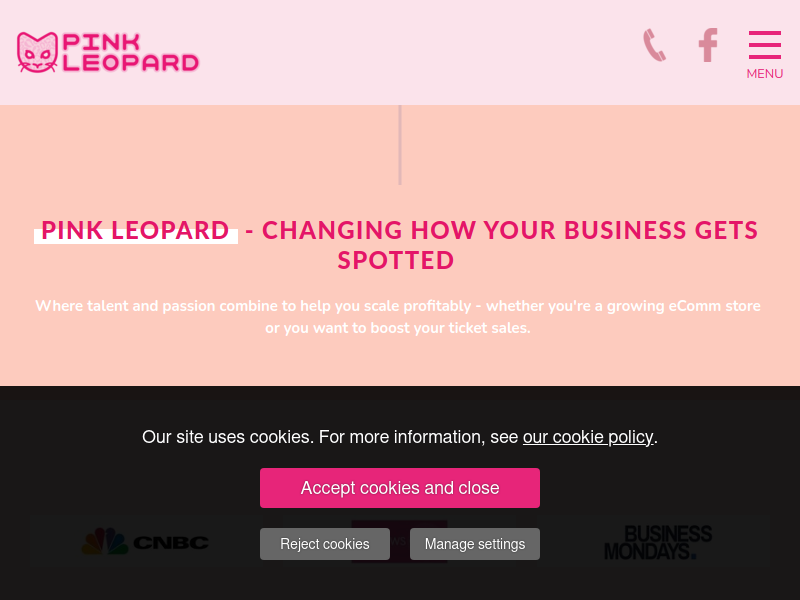Choose the Reject cookies button
Screen dimensions: 800x600
(x=325, y=544)
